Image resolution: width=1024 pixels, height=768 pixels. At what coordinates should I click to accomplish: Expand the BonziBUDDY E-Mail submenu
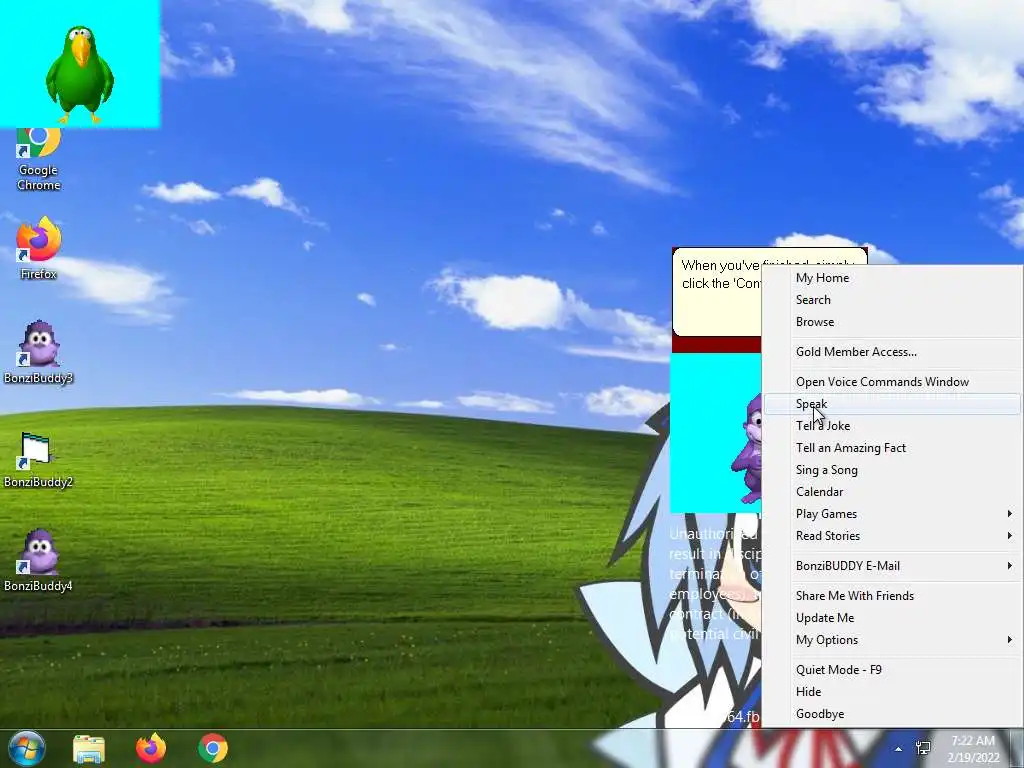891,566
